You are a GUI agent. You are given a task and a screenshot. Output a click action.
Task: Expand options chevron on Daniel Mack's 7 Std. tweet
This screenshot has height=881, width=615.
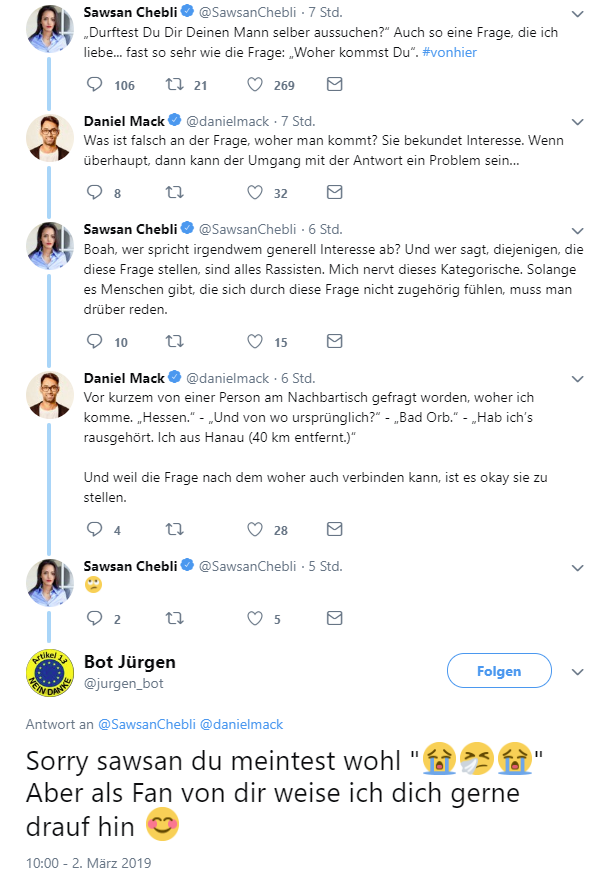click(x=577, y=122)
